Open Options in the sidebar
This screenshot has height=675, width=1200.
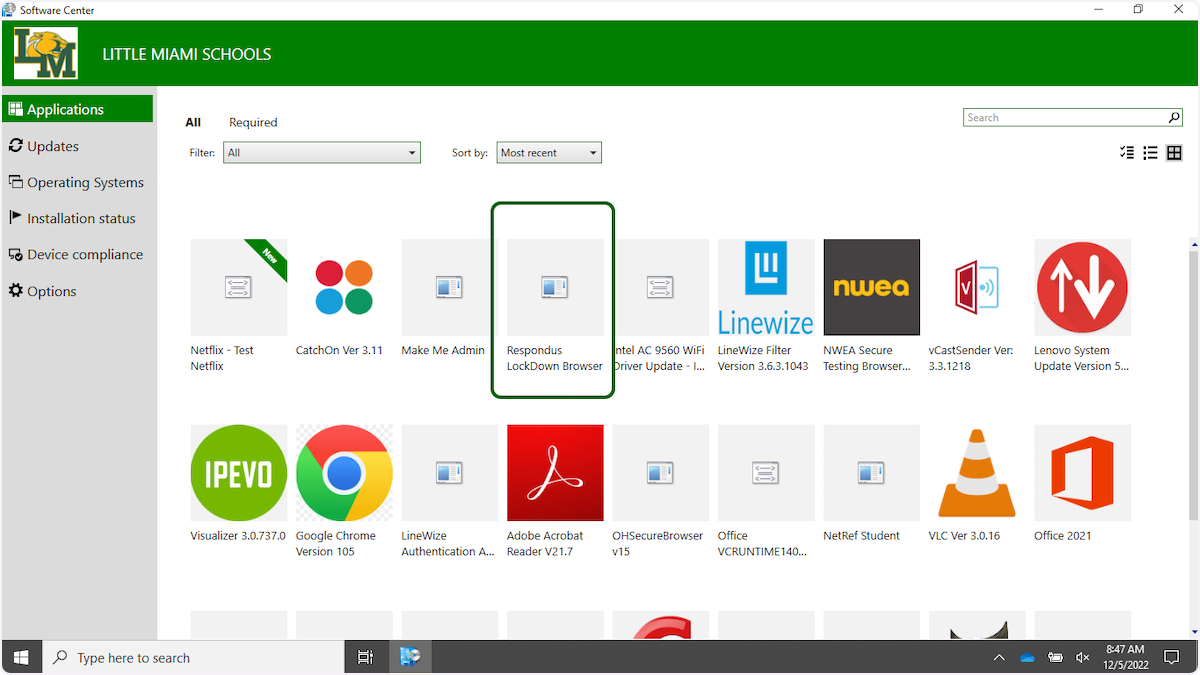78,291
